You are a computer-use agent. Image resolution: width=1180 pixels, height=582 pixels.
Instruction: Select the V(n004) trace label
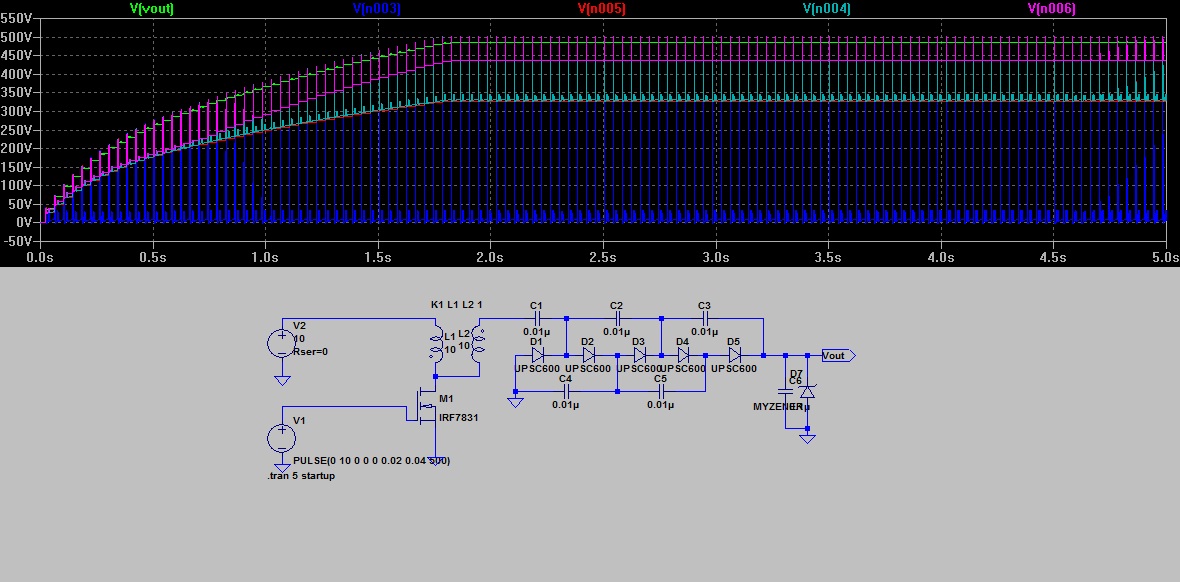tap(826, 8)
